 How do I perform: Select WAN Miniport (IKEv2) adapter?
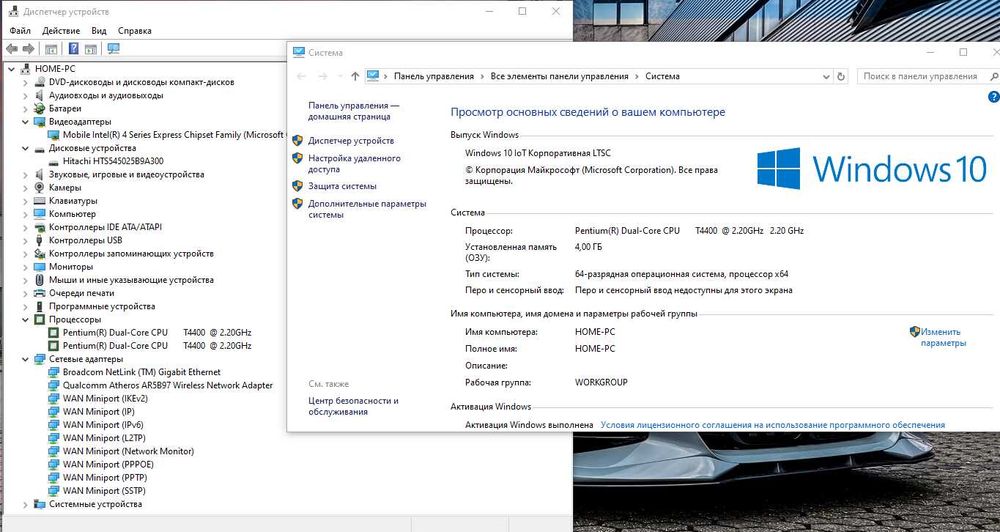(105, 398)
